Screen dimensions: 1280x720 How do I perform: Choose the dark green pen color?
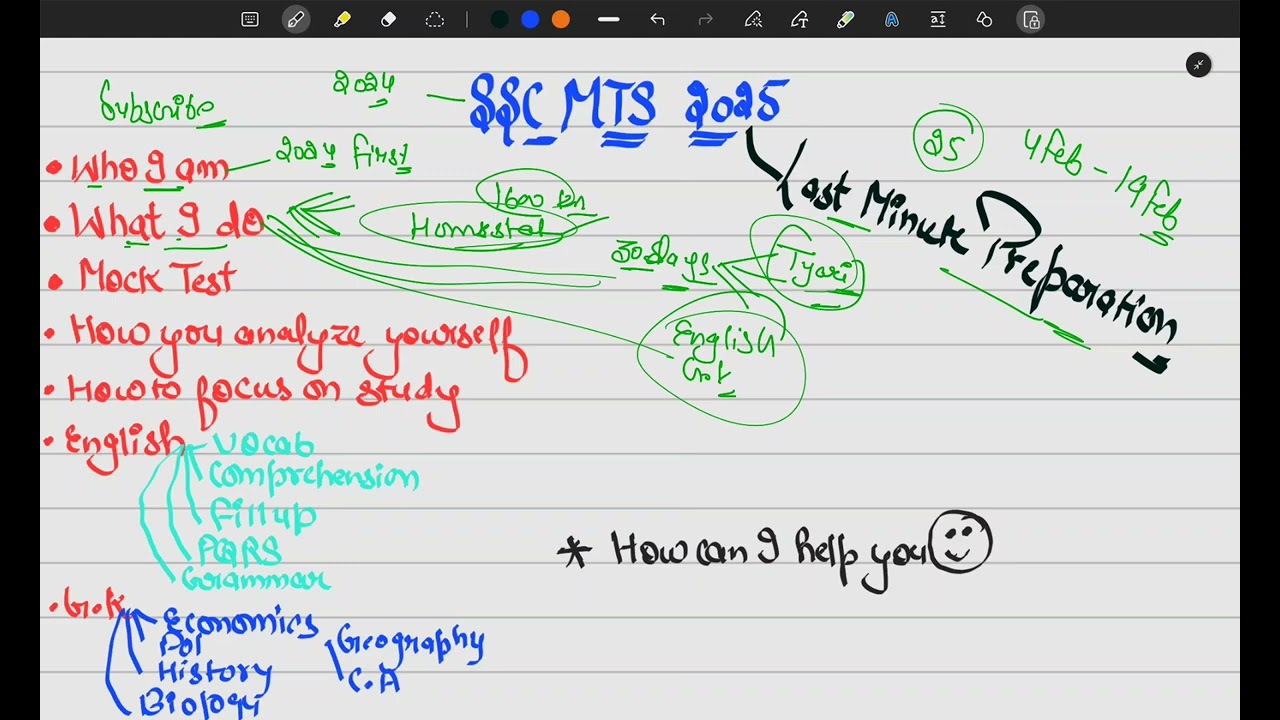point(499,19)
